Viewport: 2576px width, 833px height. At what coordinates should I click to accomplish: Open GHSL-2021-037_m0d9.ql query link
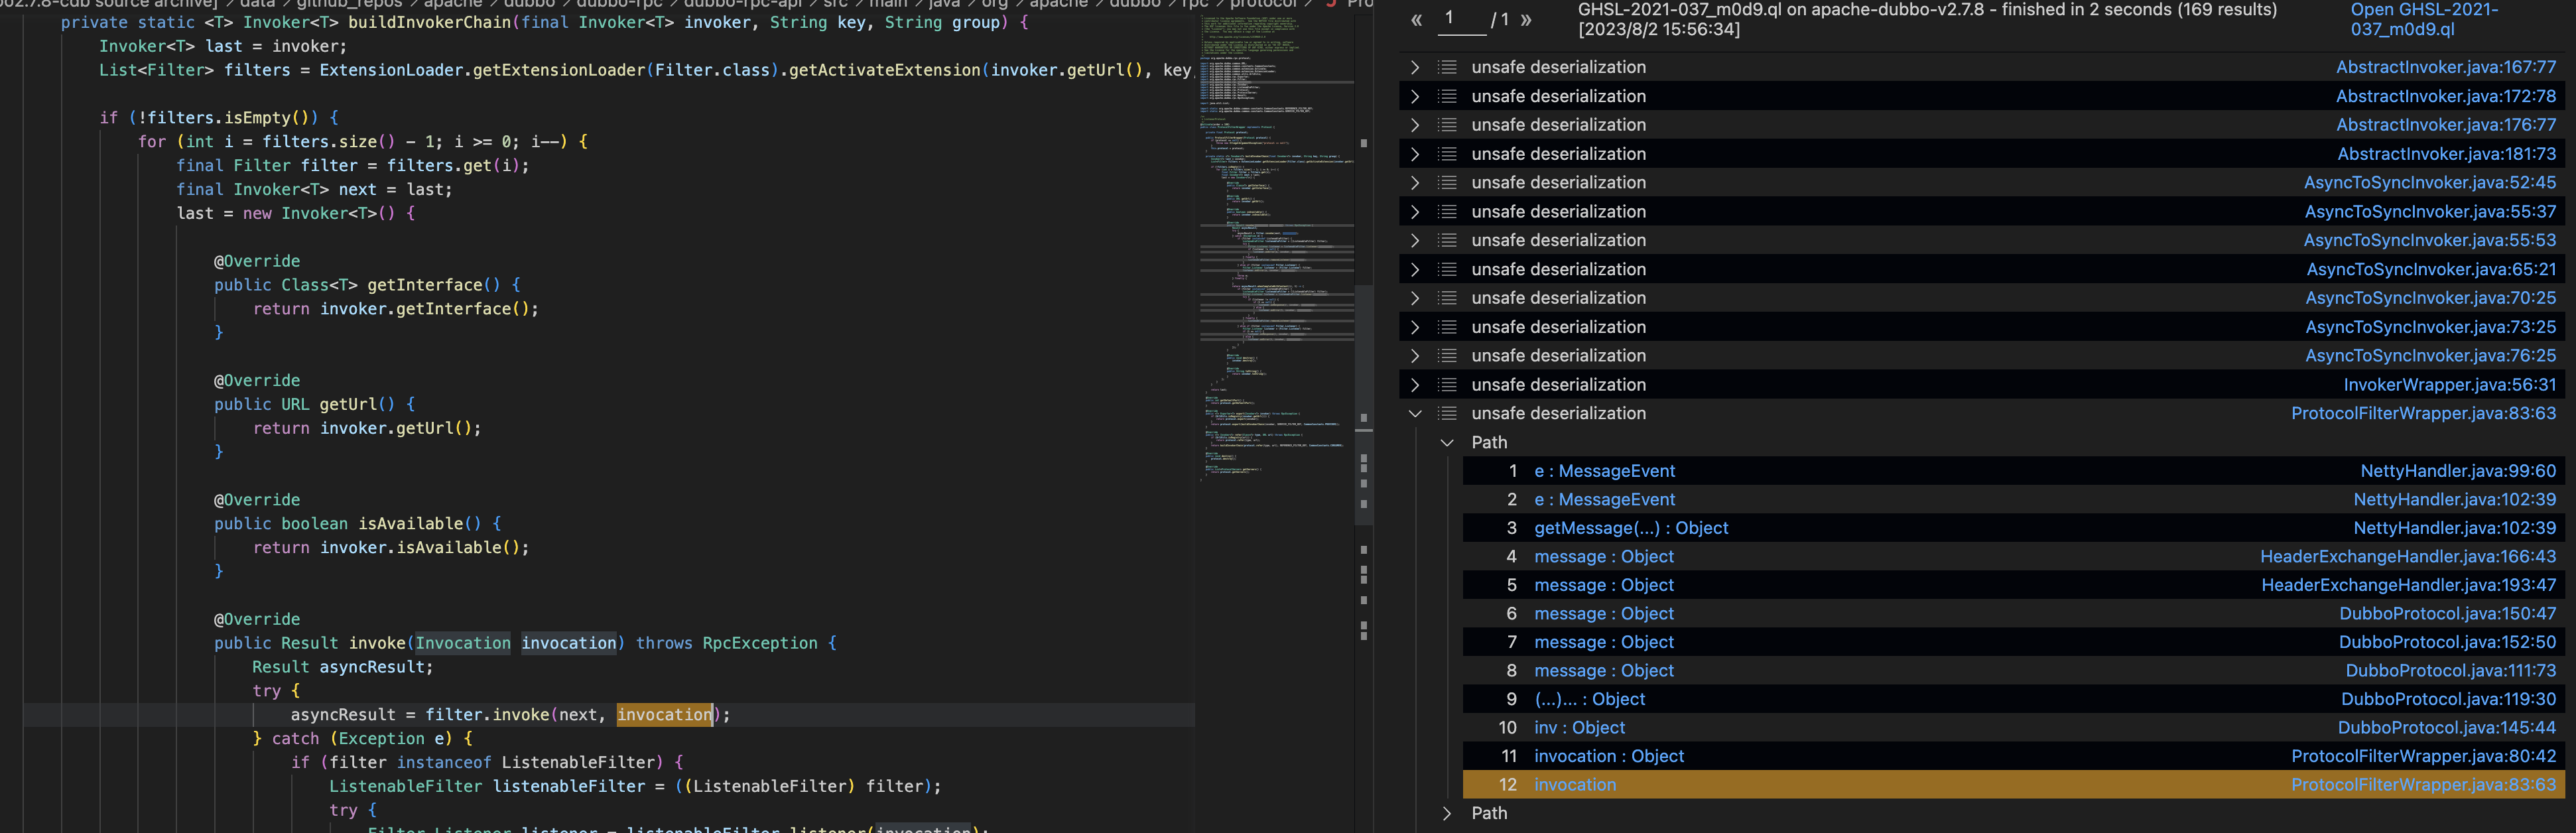(2424, 19)
